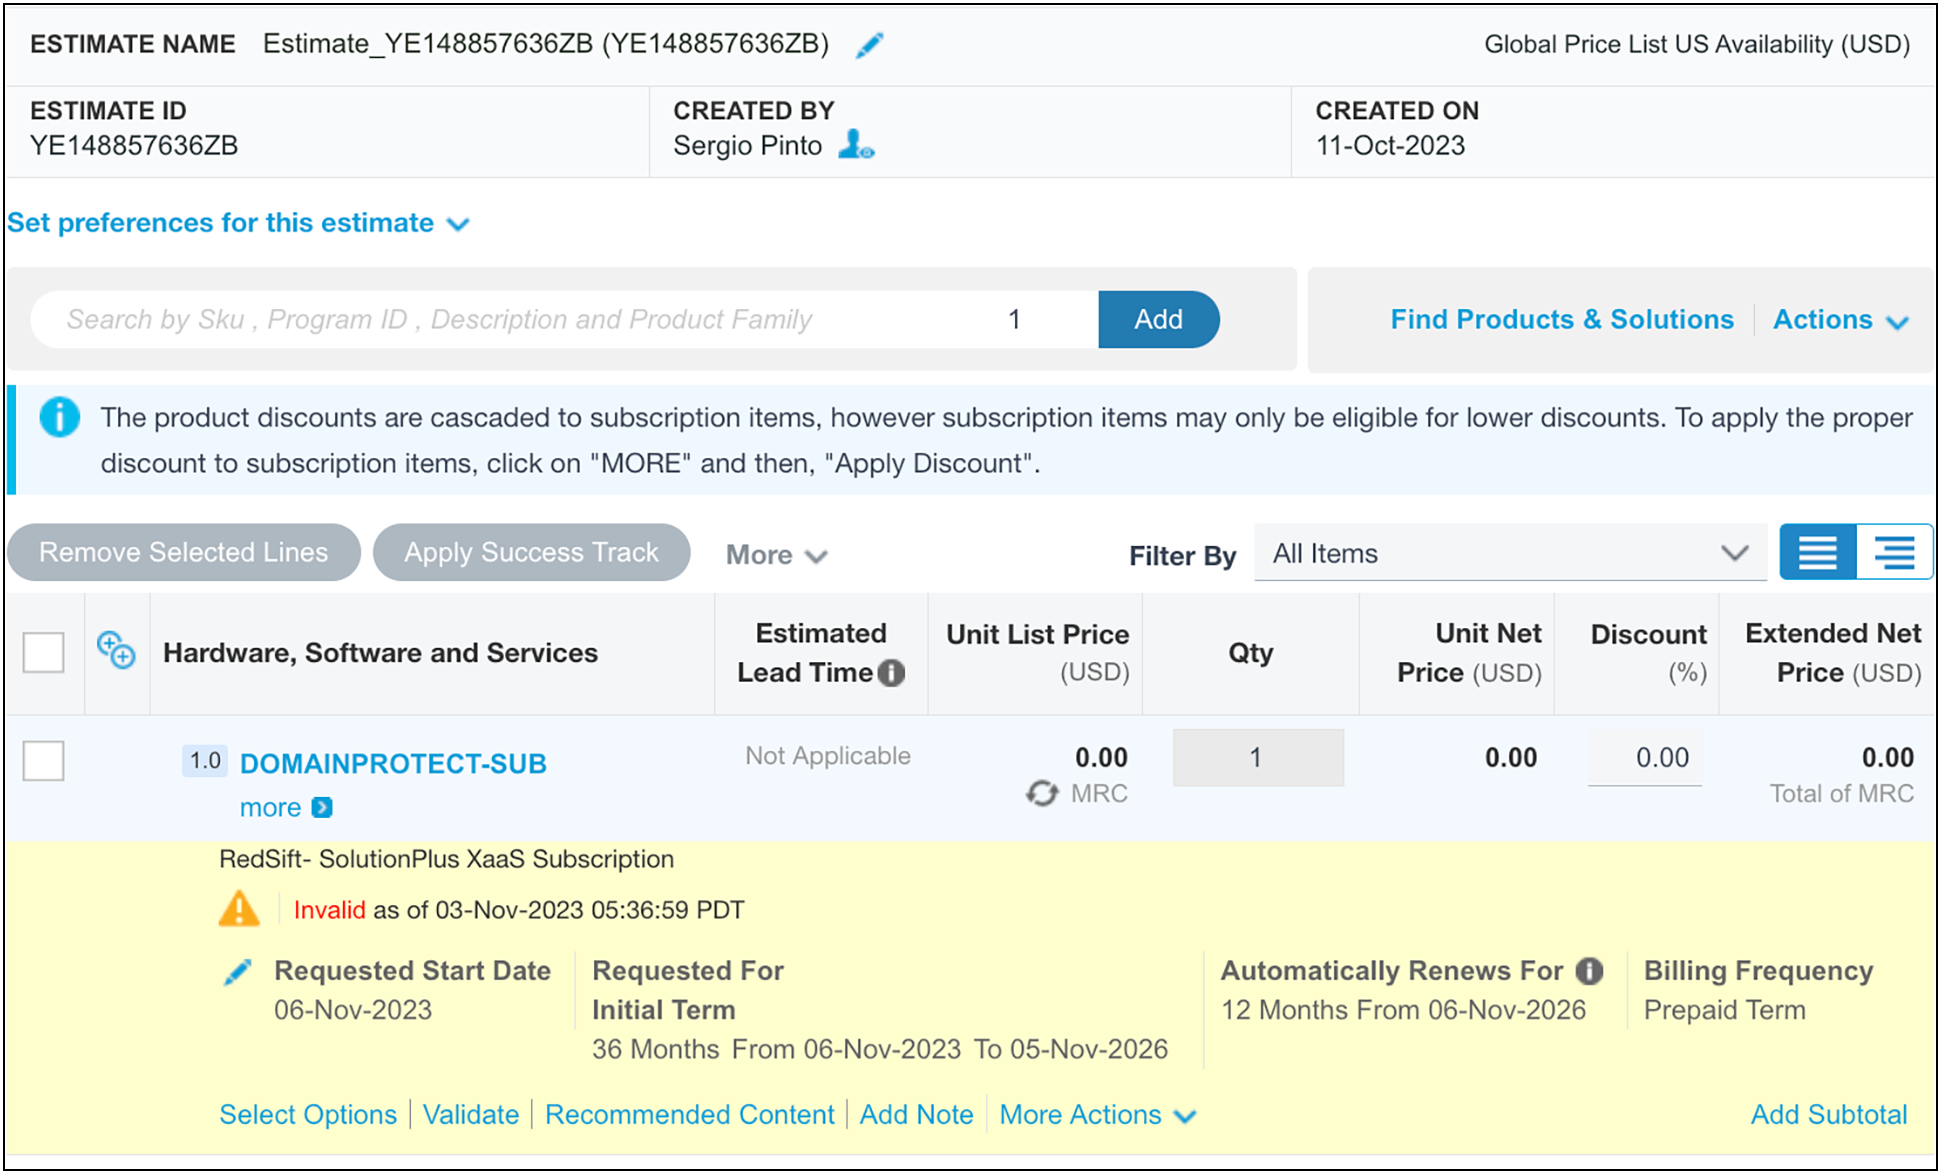Image resolution: width=1941 pixels, height=1174 pixels.
Task: Switch to the compact list view icon
Action: (1817, 552)
